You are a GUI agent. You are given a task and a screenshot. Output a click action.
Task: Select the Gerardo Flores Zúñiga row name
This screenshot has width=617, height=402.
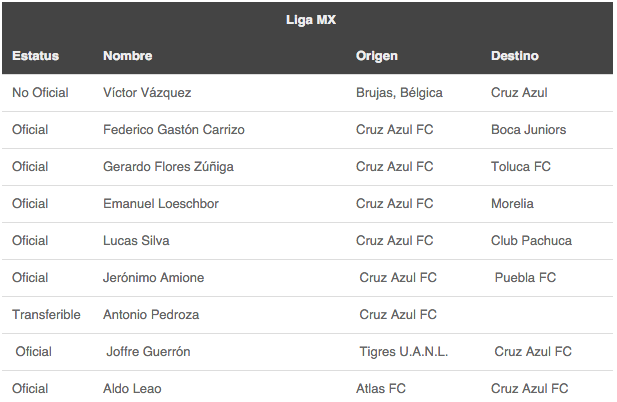point(168,167)
